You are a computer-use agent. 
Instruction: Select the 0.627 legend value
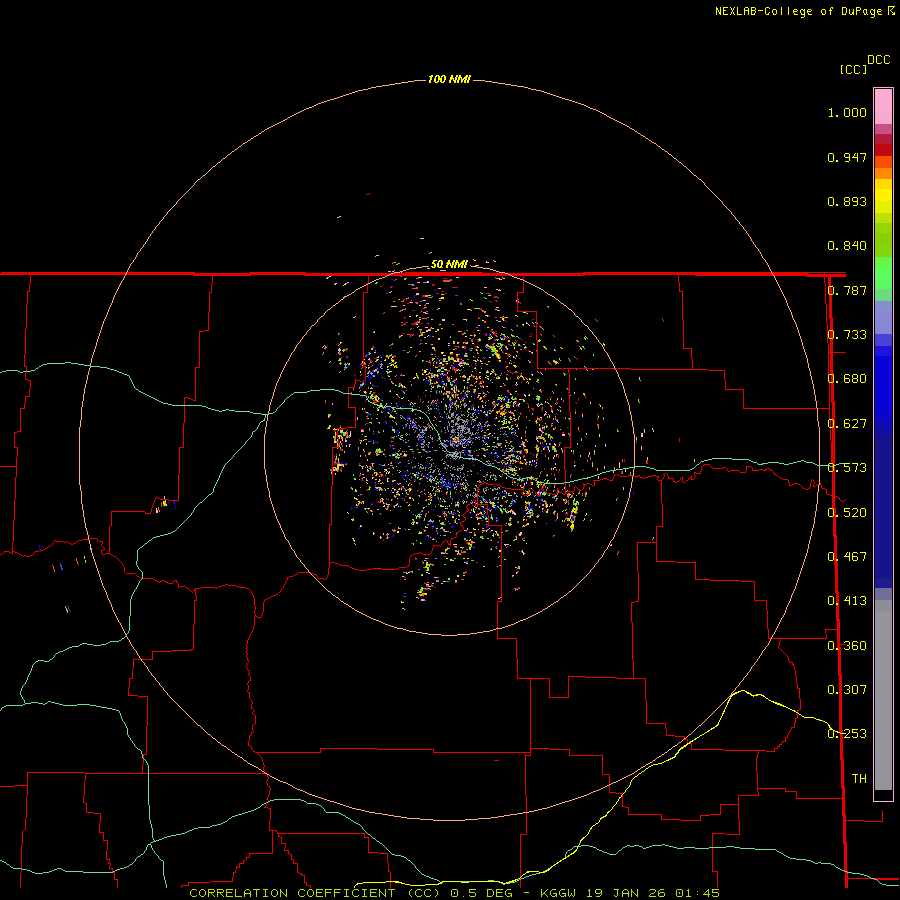tap(847, 424)
